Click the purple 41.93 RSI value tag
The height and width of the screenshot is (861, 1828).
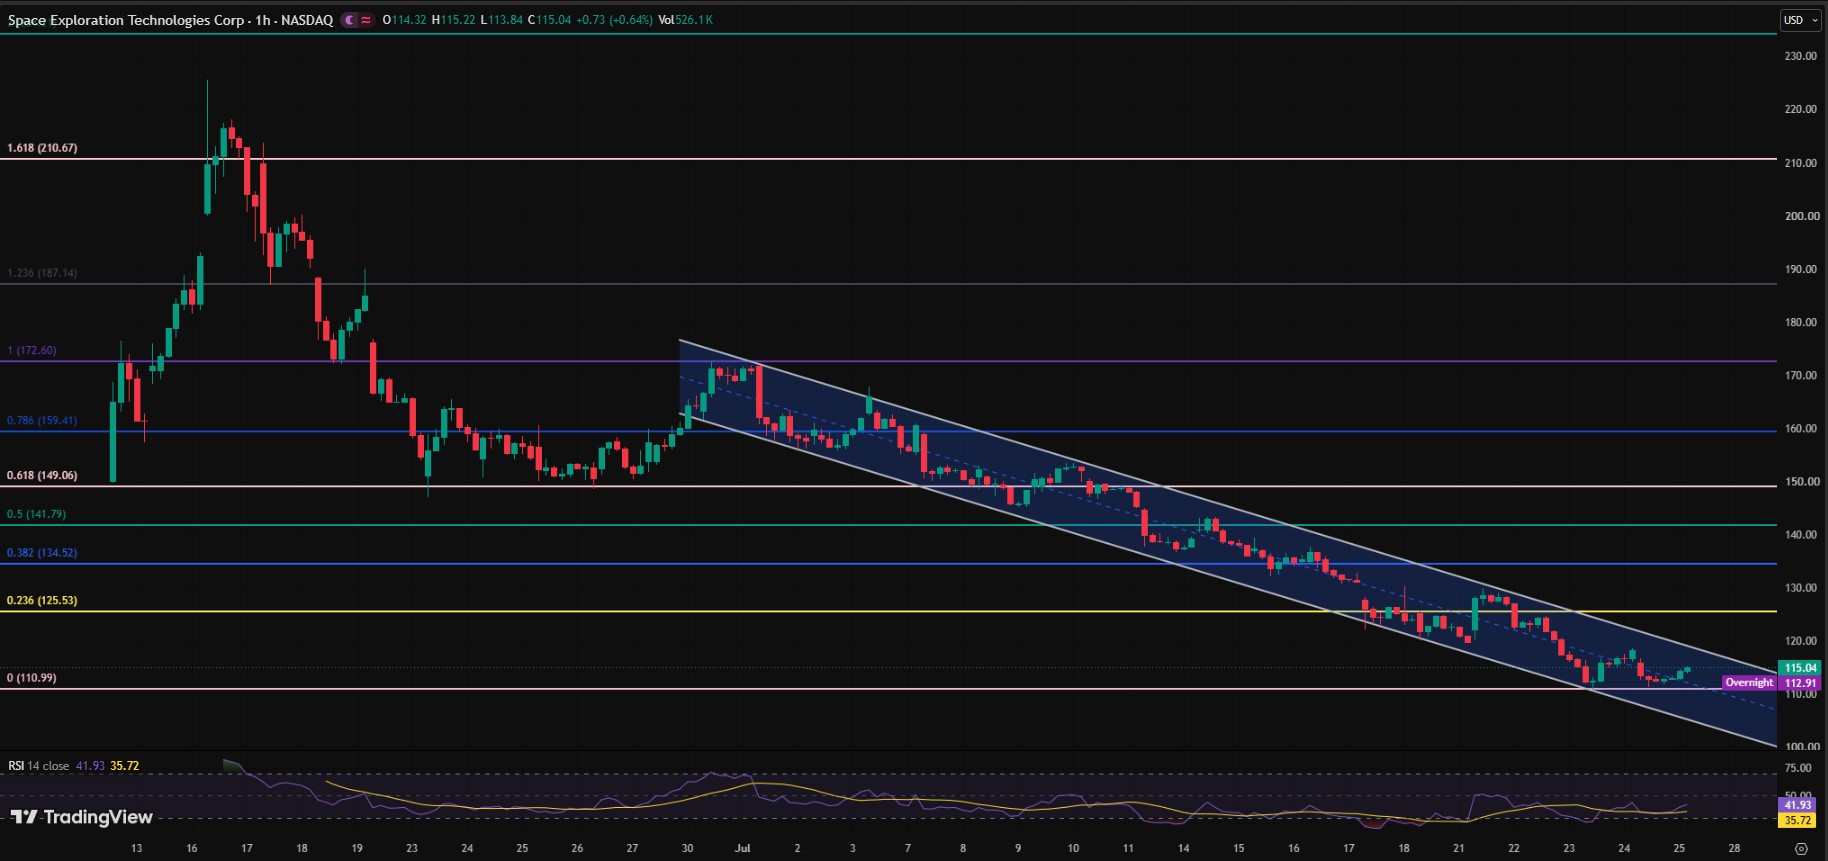click(x=1798, y=805)
